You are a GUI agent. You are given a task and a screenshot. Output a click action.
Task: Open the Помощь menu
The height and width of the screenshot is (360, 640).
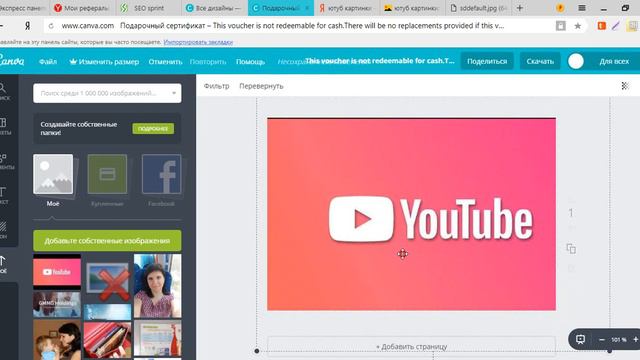250,62
